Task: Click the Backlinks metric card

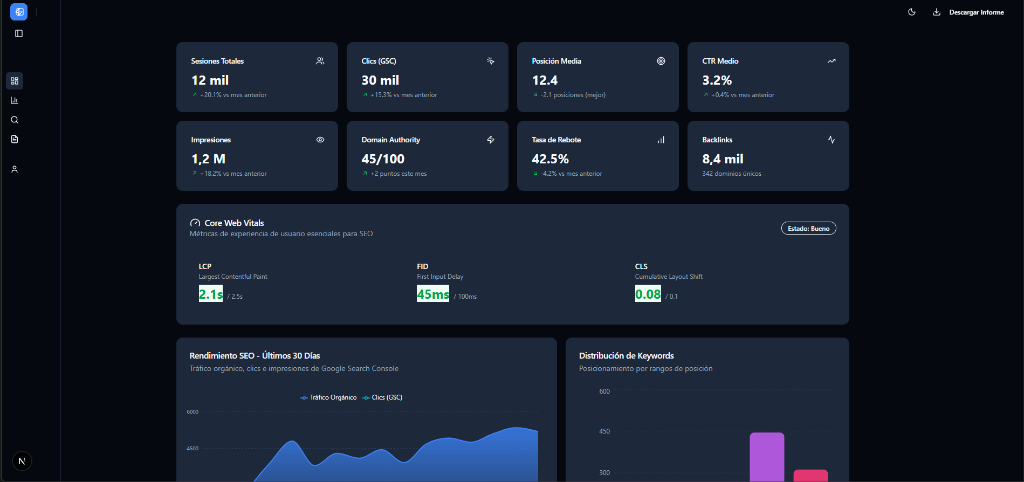Action: [x=768, y=156]
